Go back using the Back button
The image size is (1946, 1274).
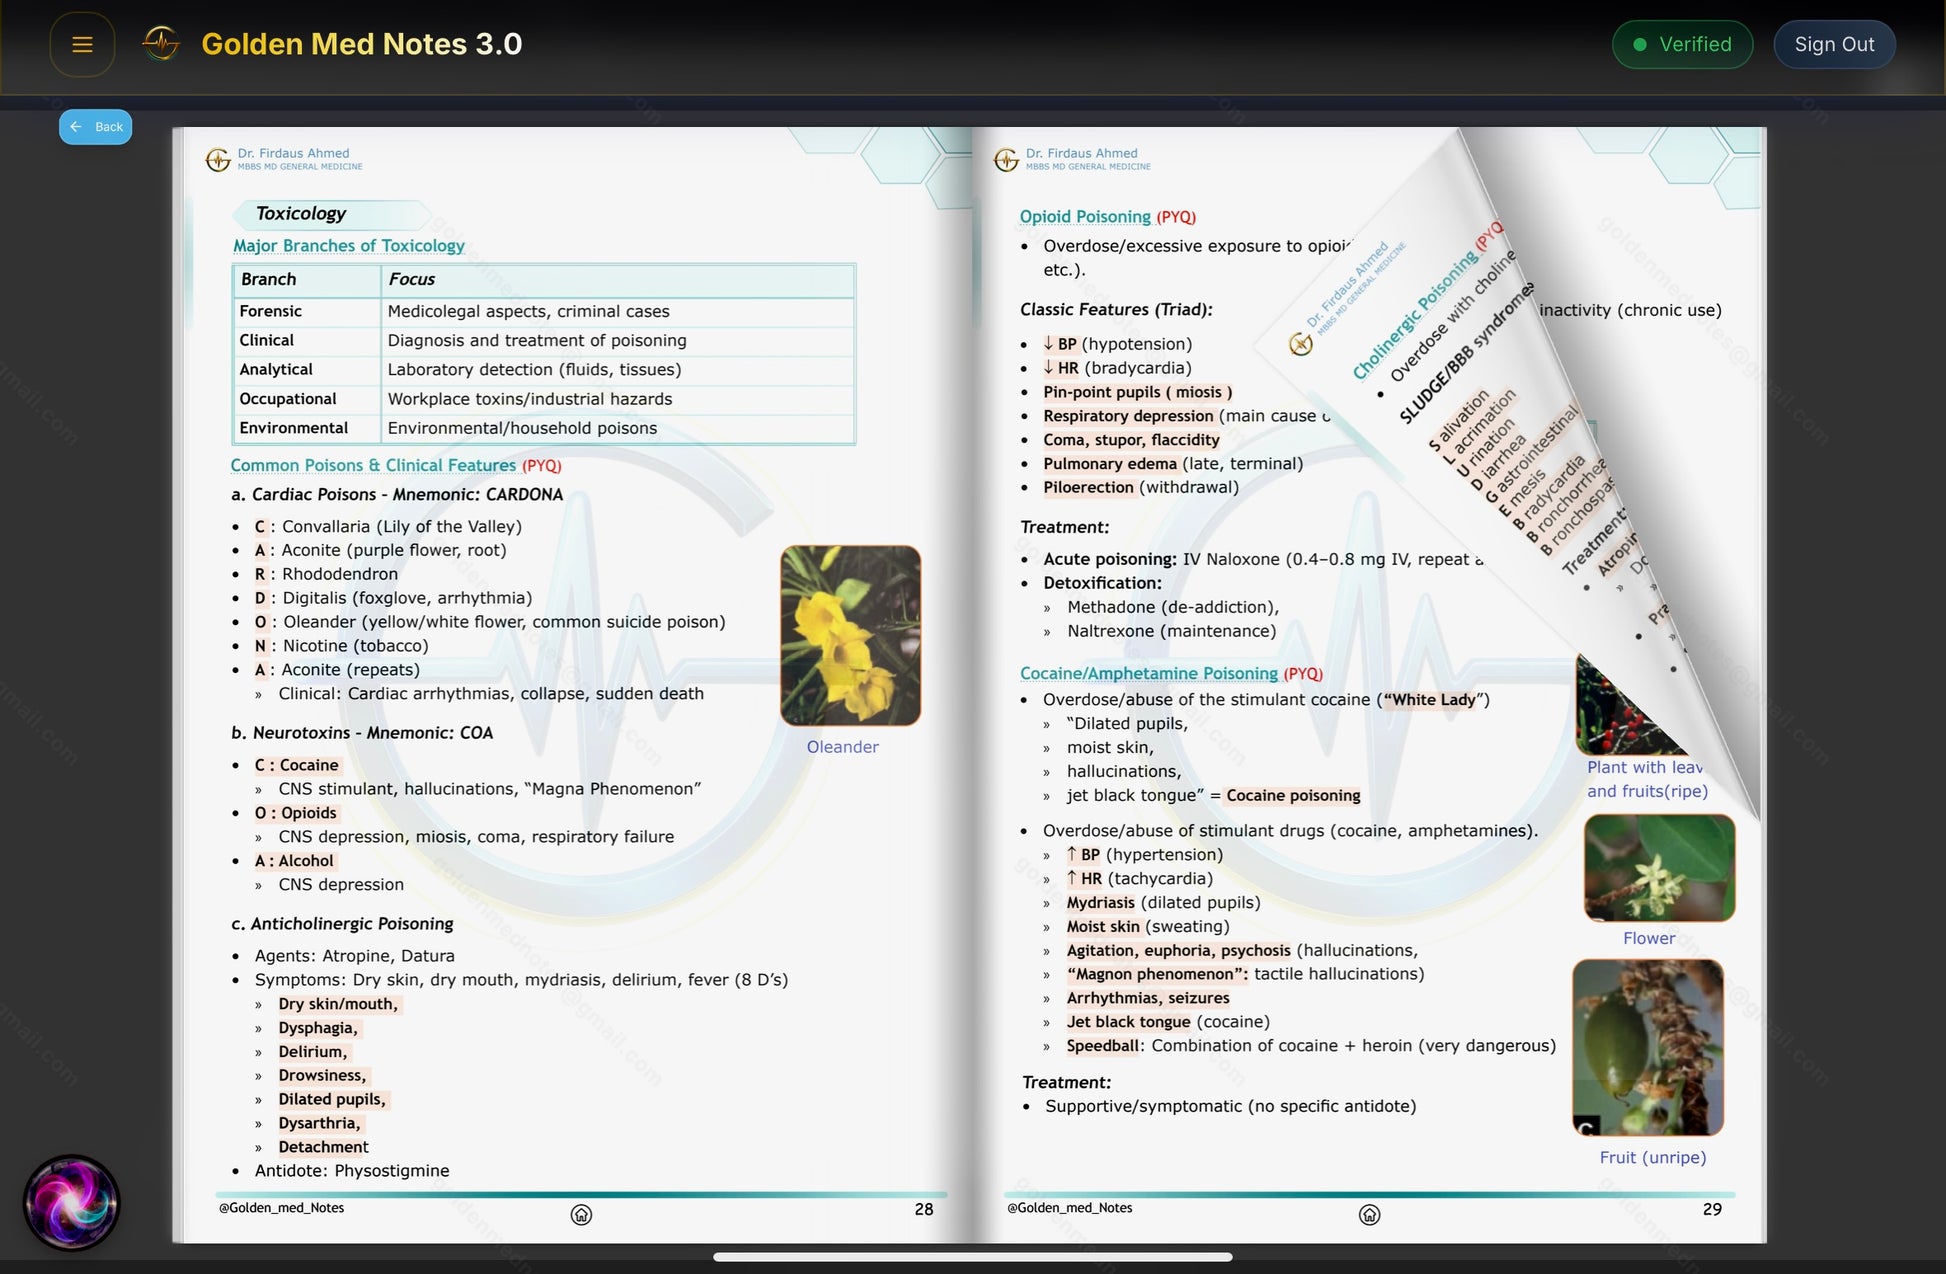[x=96, y=127]
